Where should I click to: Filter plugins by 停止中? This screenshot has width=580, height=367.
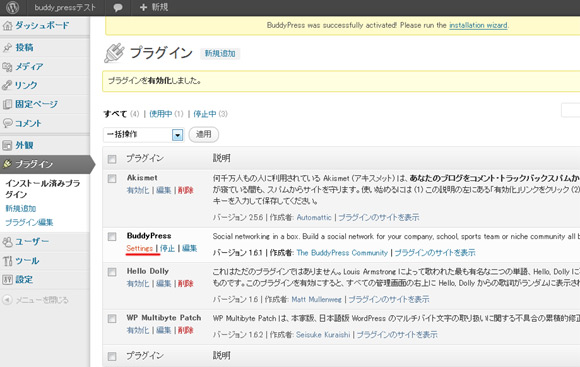pyautogui.click(x=205, y=114)
